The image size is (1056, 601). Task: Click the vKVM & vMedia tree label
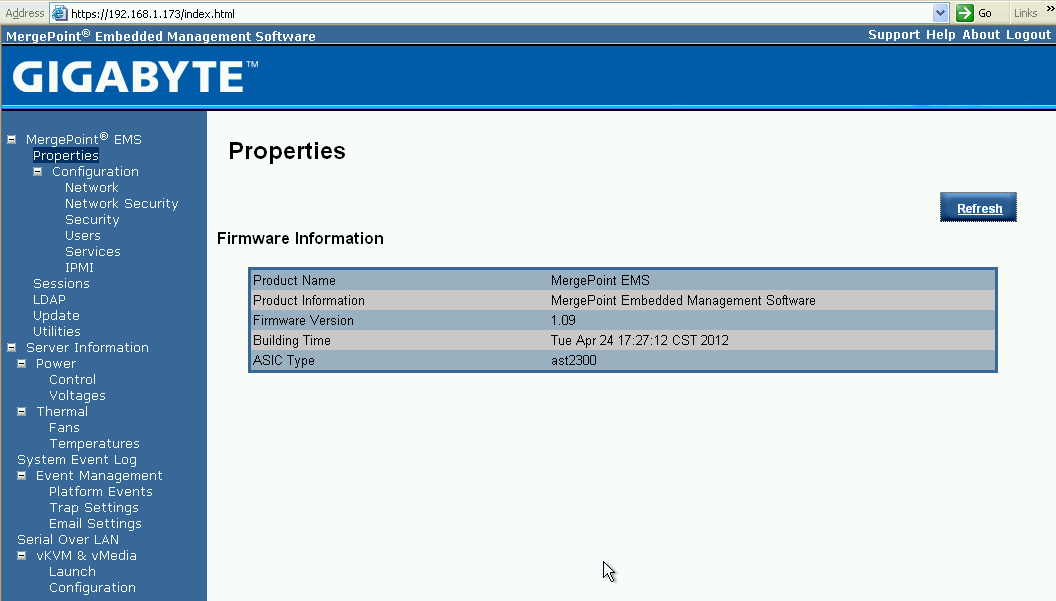[x=86, y=556]
